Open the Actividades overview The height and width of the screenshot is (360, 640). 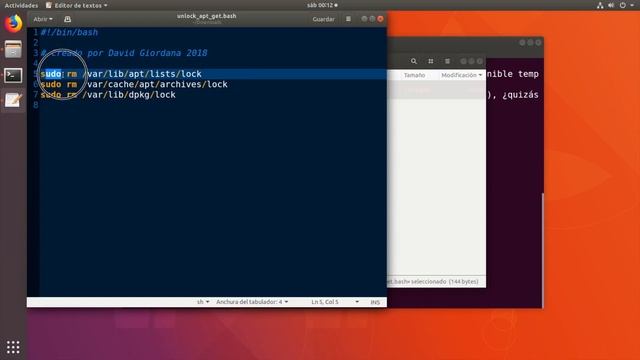pos(21,5)
